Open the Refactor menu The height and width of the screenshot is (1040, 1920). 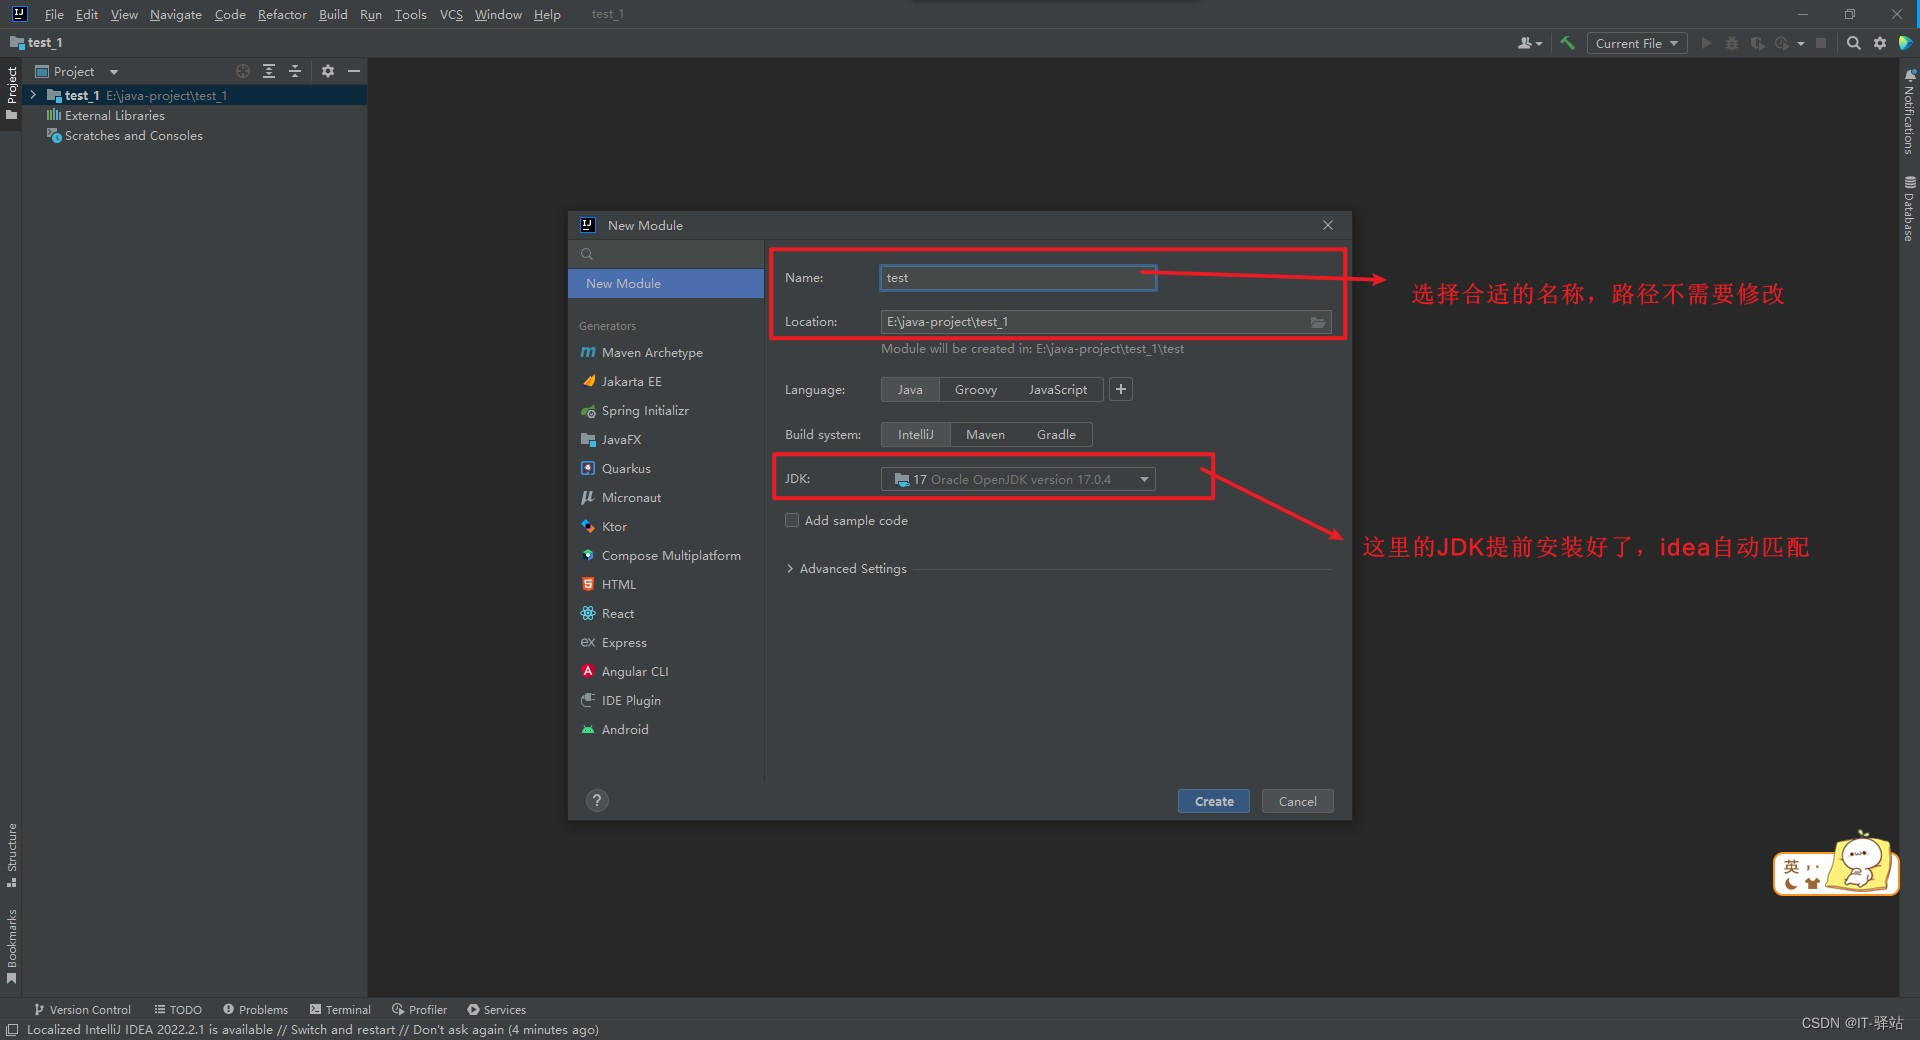(x=282, y=14)
